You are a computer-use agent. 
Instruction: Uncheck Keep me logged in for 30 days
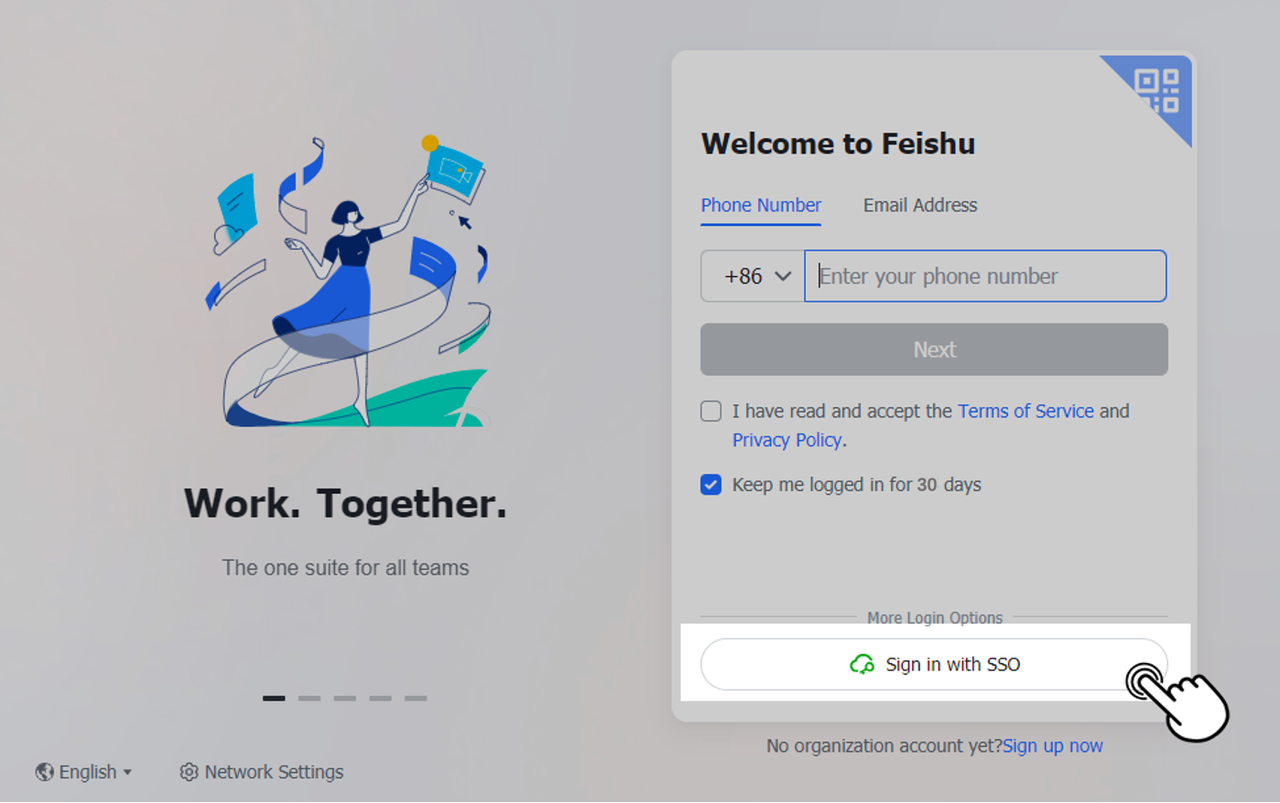click(x=711, y=485)
